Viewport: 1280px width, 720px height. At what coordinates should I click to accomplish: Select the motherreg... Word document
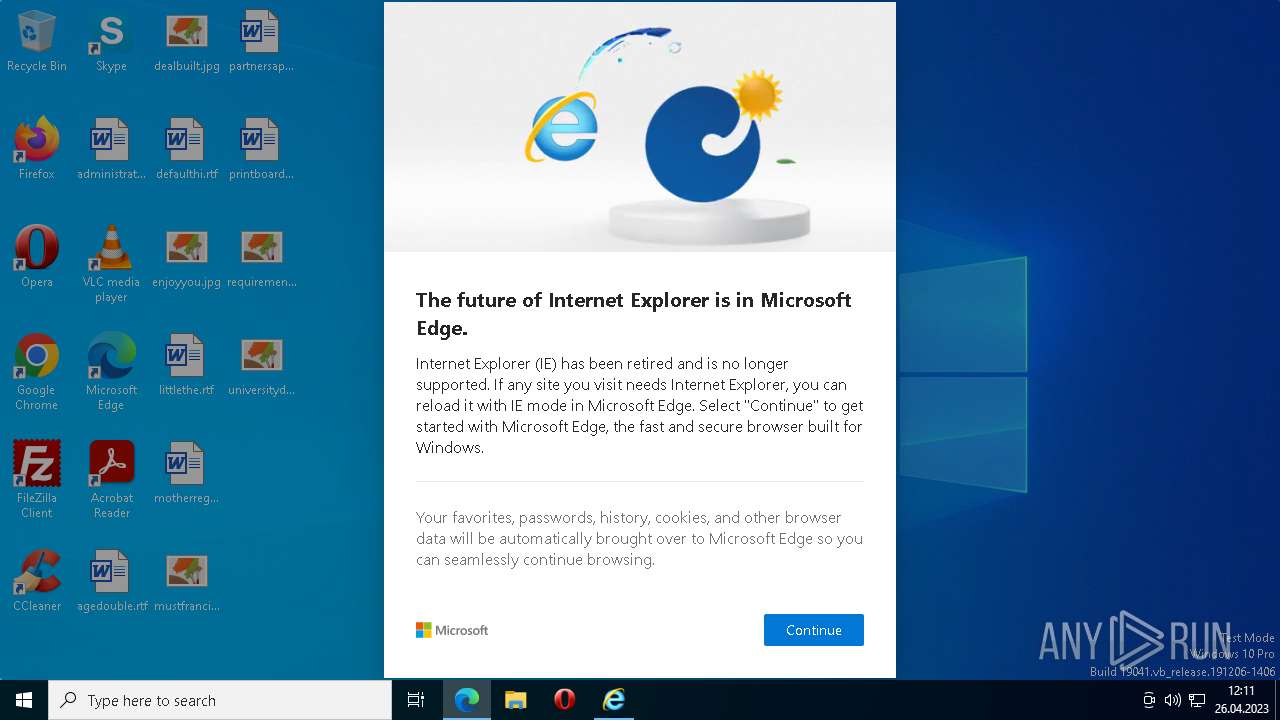187,473
